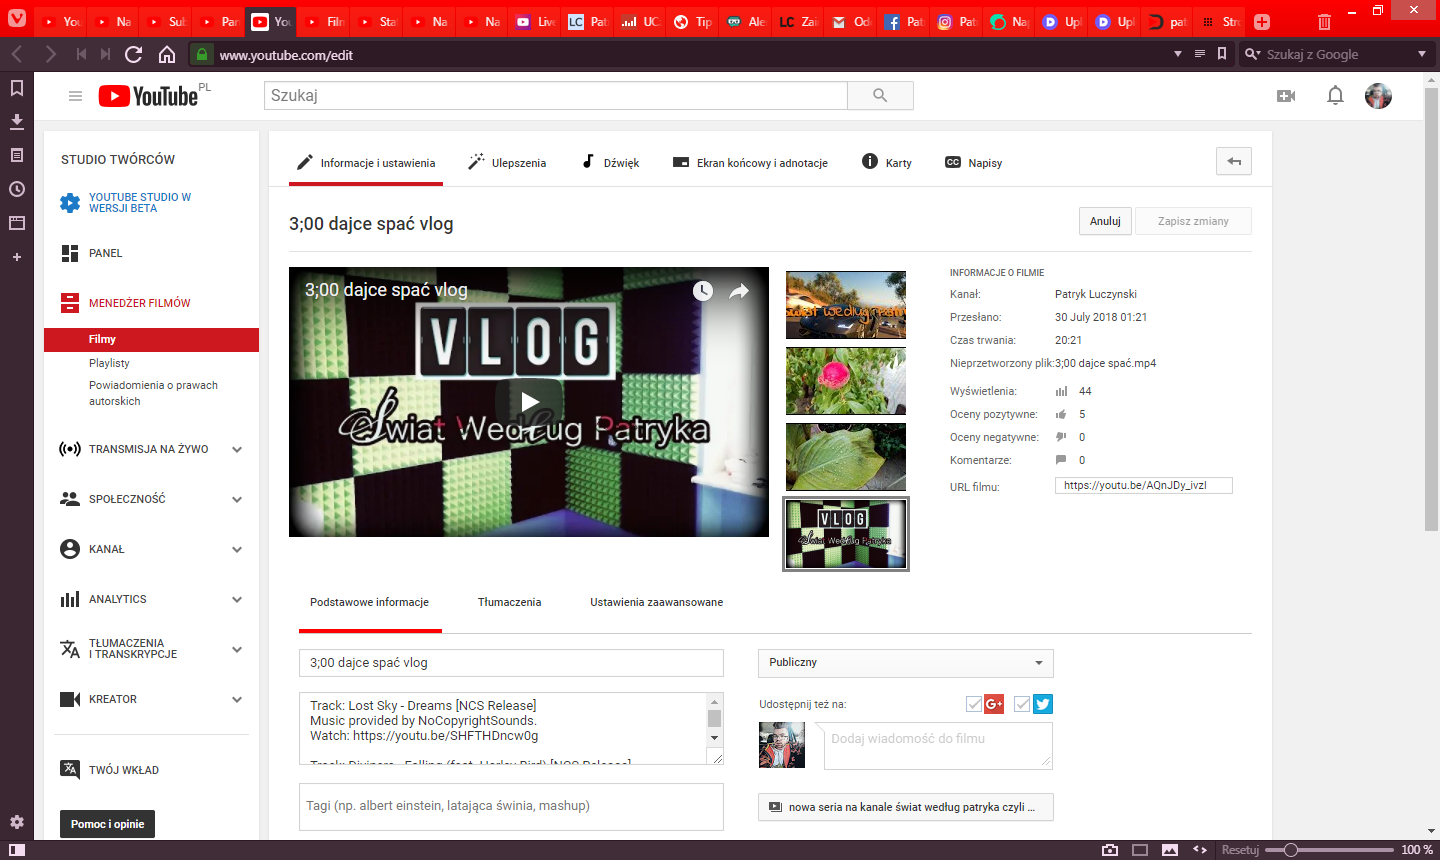Expand Tłumaczenia i transkrypcje section
This screenshot has width=1440, height=860.
[x=237, y=649]
